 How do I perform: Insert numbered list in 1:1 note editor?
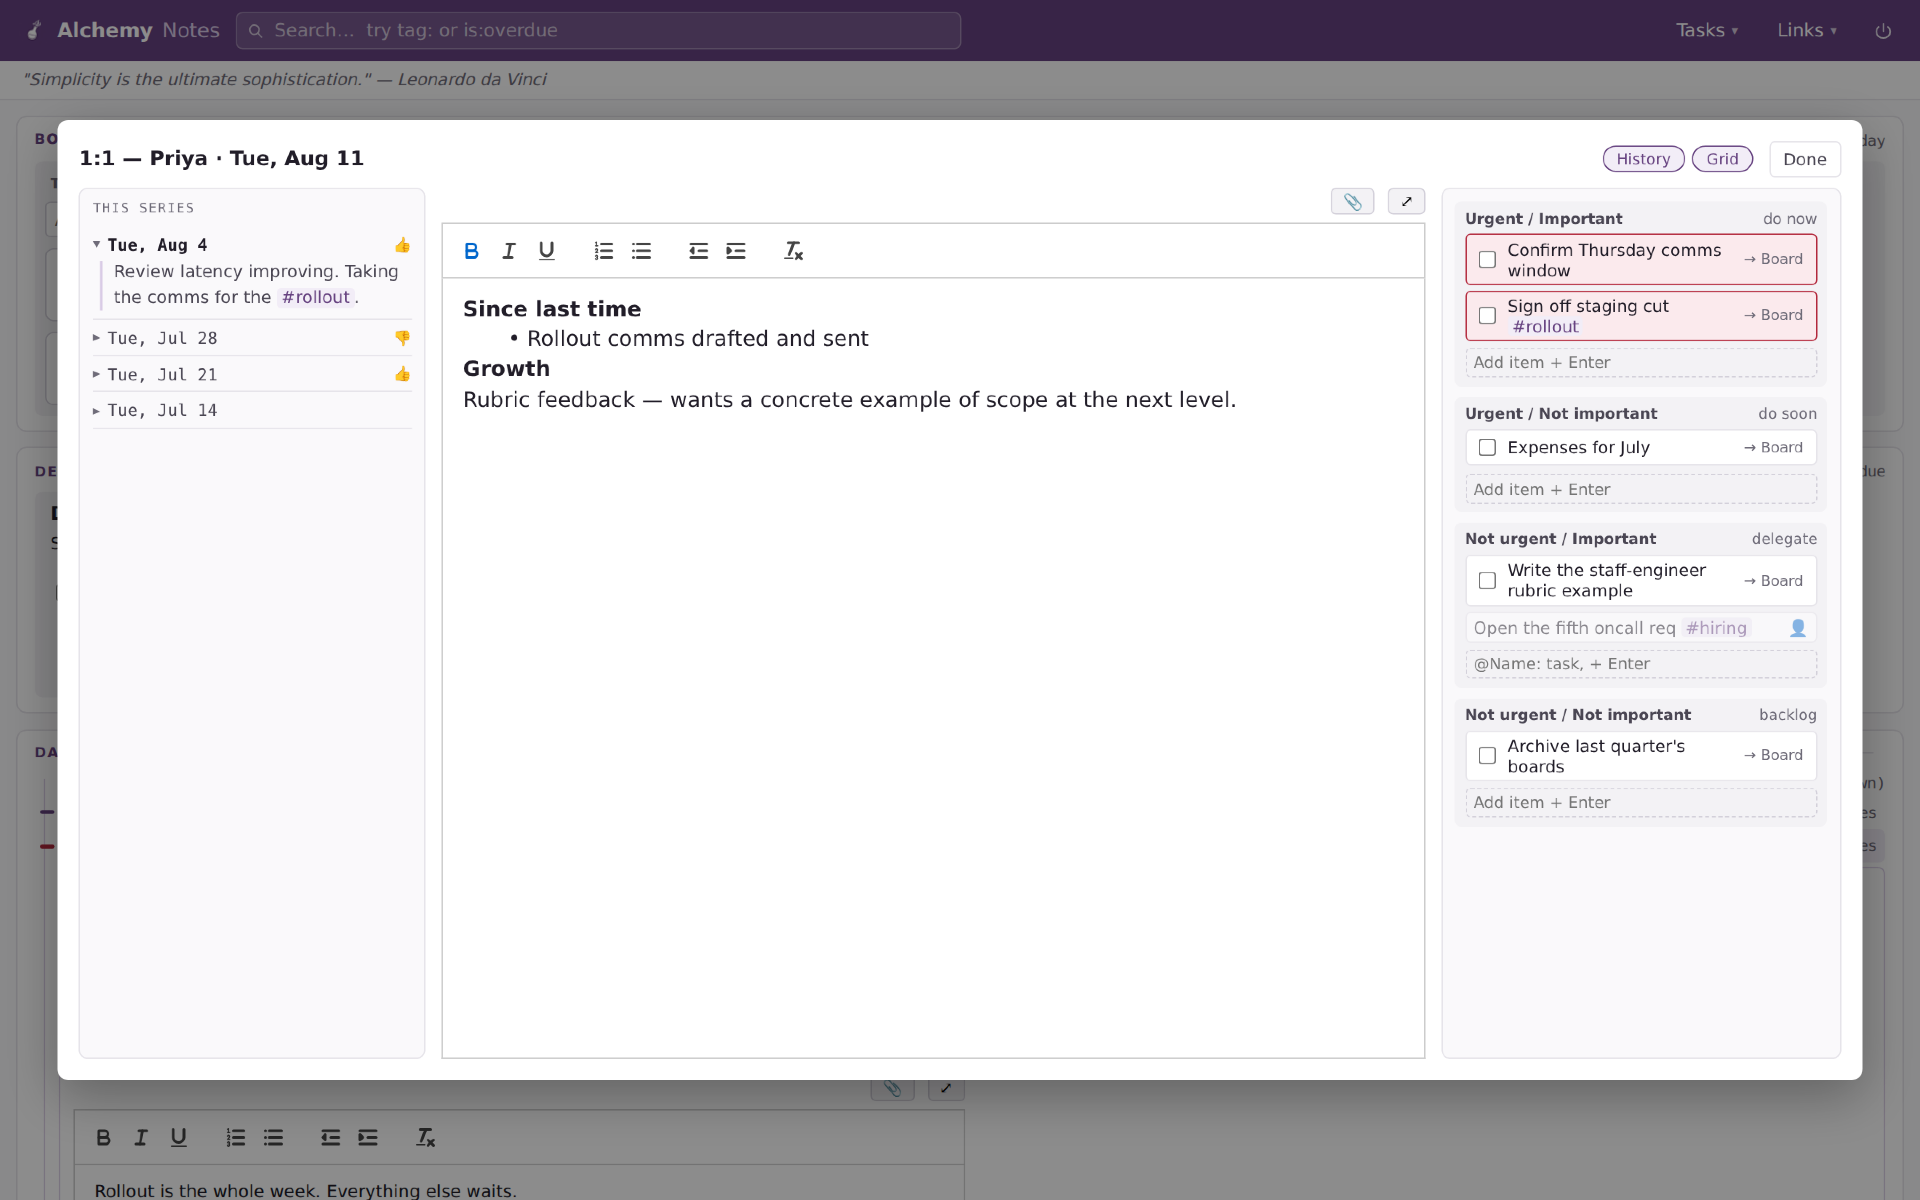pyautogui.click(x=603, y=251)
